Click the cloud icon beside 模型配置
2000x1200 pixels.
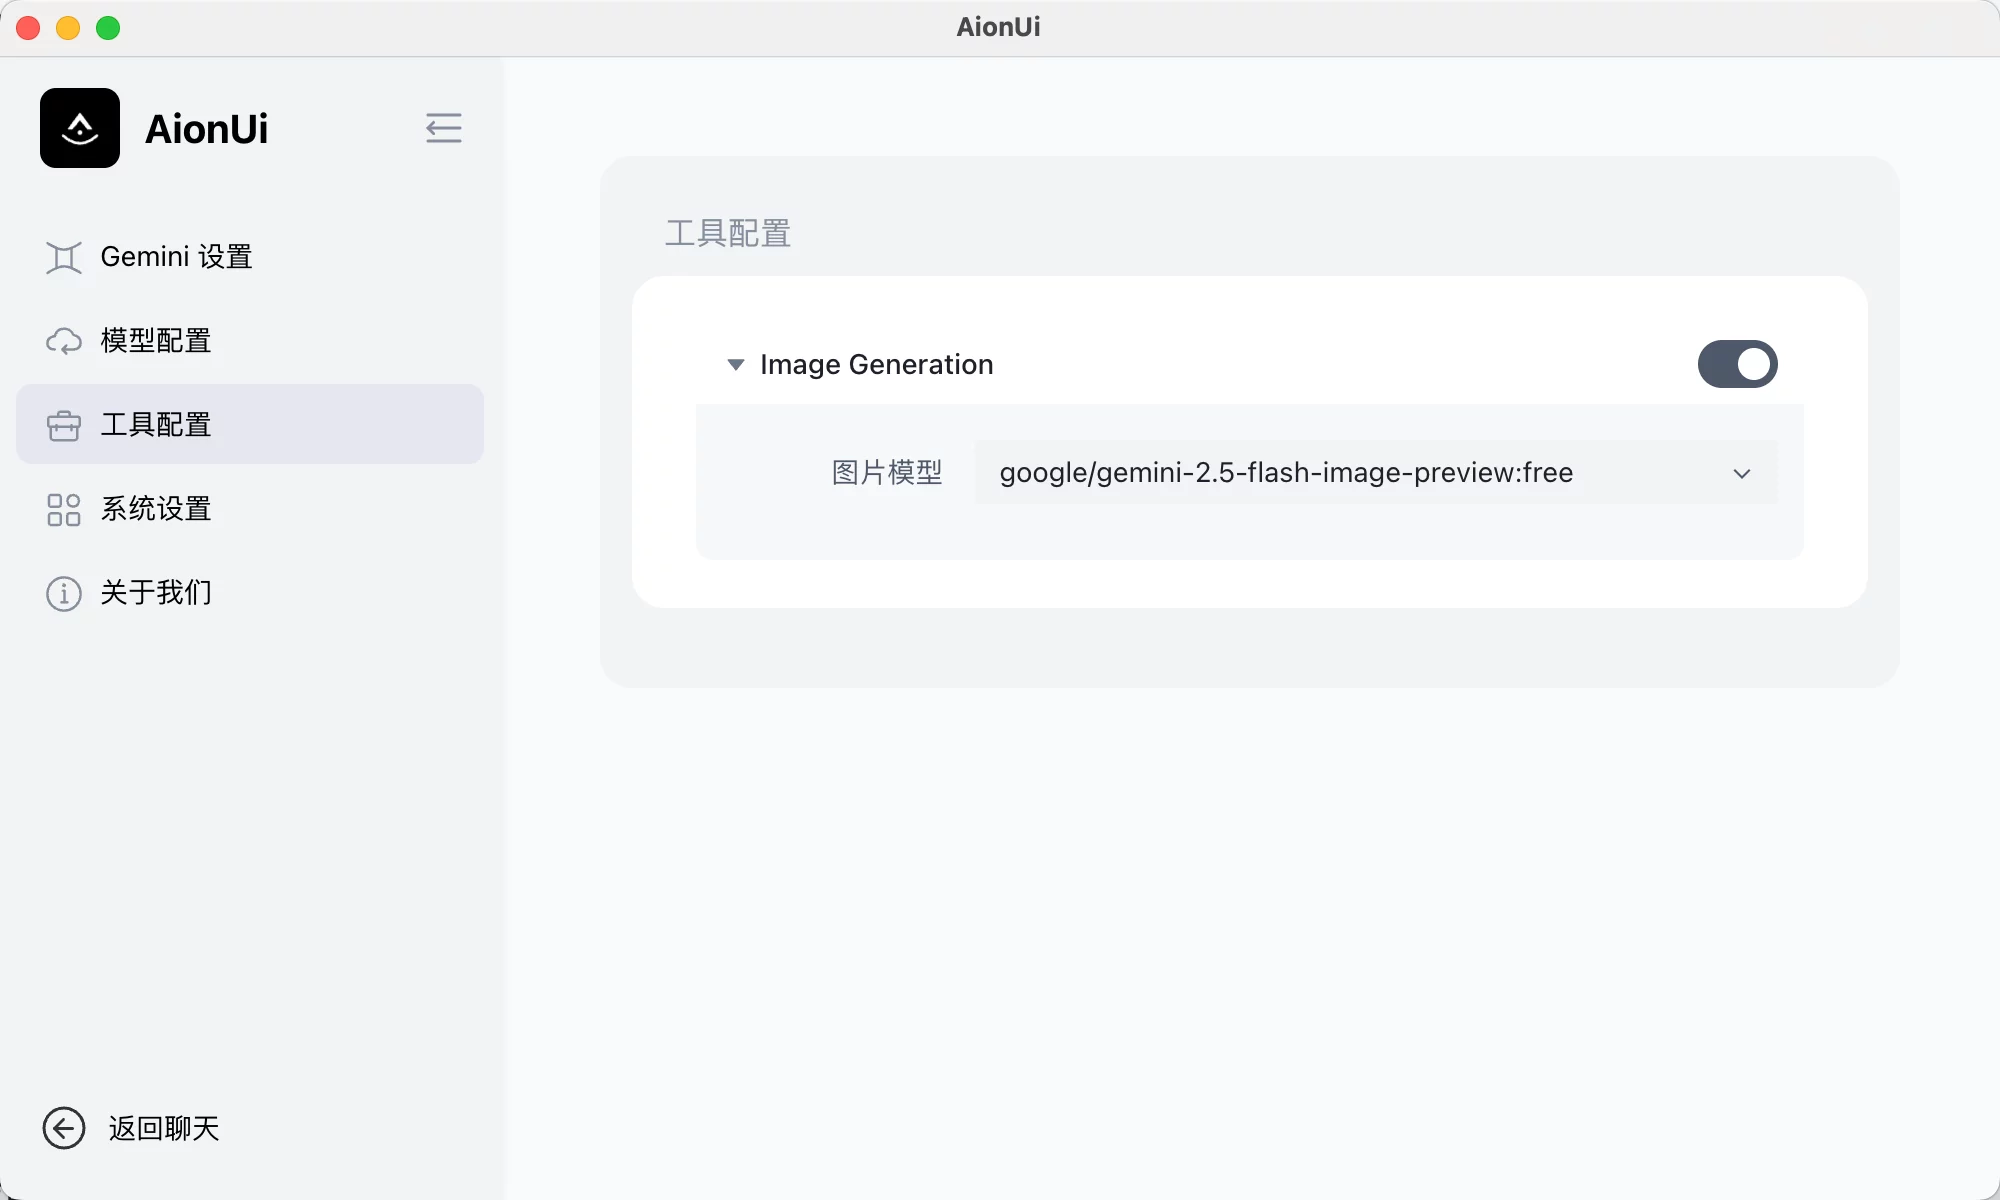tap(64, 341)
